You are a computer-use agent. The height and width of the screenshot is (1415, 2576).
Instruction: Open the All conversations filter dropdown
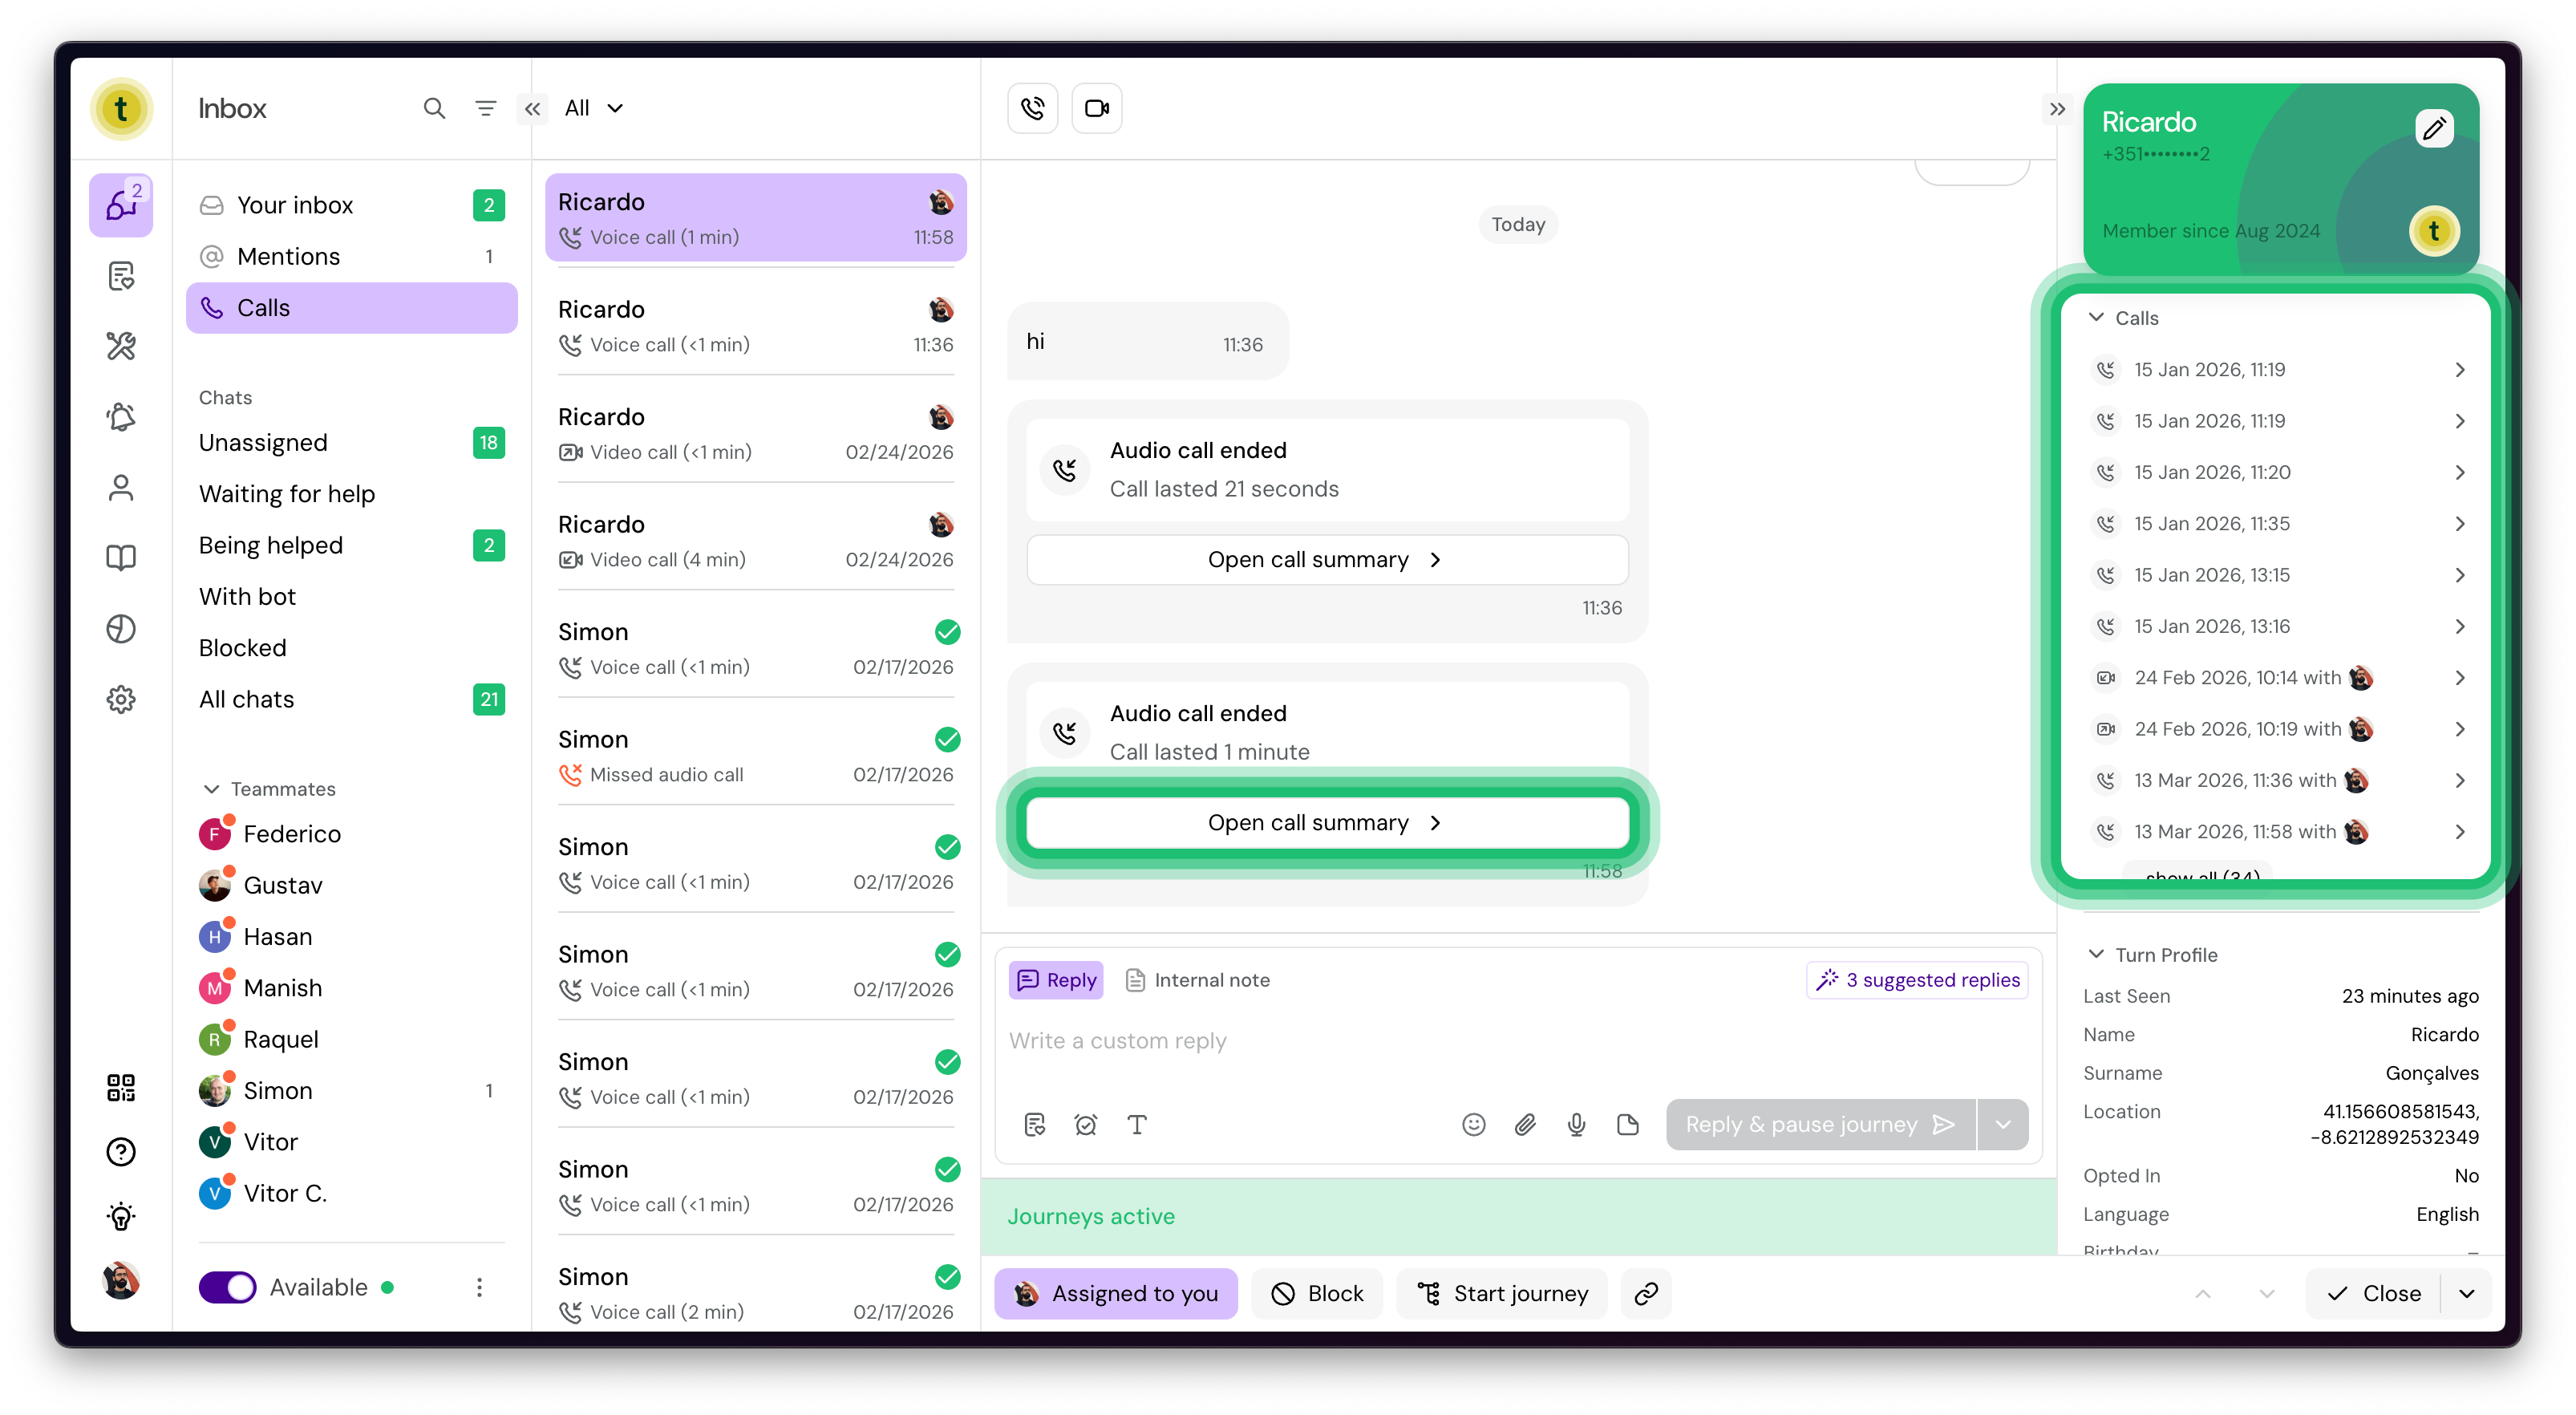pos(593,108)
